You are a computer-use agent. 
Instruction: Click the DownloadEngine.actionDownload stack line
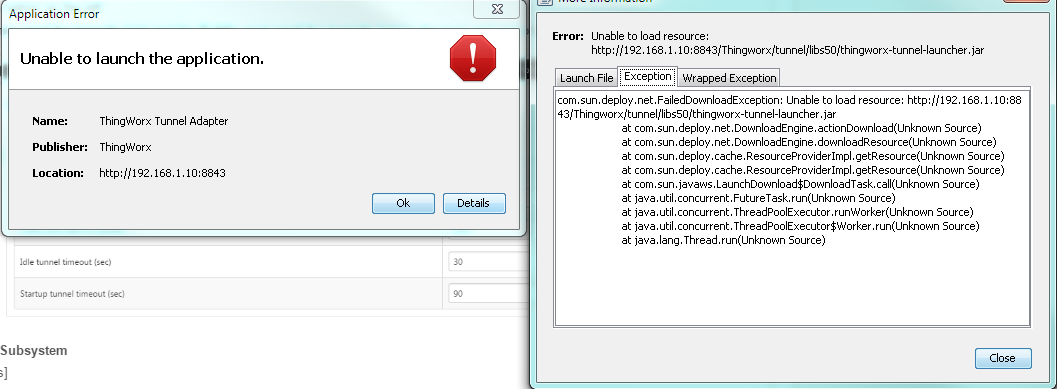[802, 128]
